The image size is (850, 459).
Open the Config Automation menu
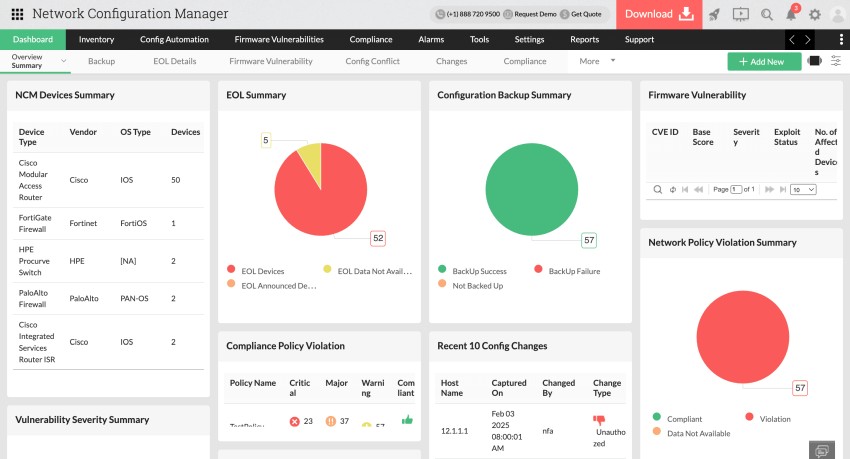[174, 39]
